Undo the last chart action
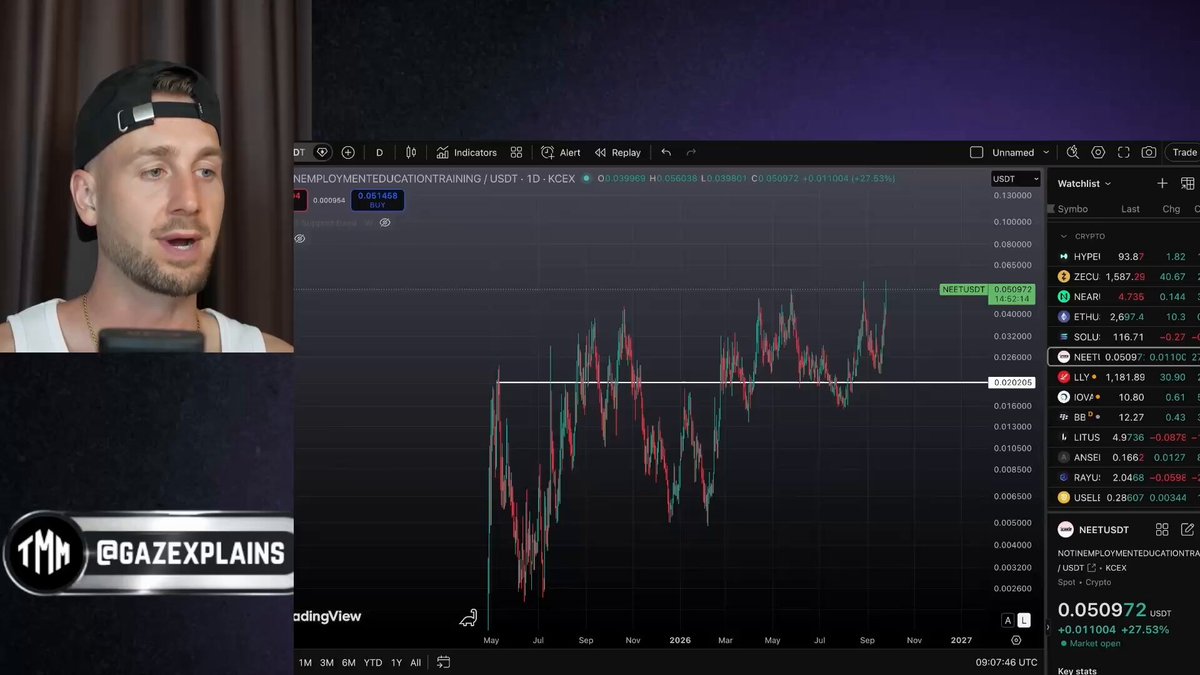 coord(666,153)
